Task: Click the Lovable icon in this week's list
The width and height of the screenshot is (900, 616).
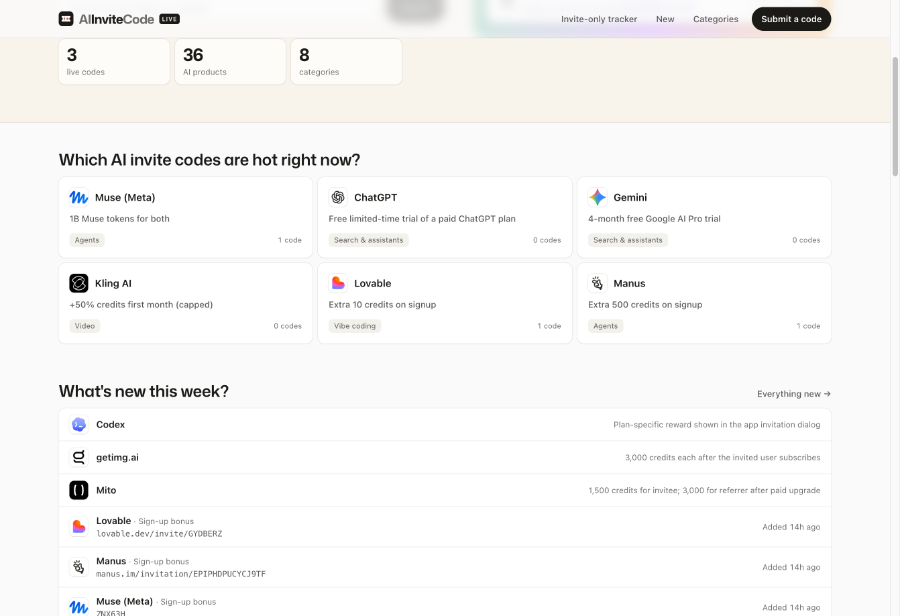Action: (x=79, y=527)
